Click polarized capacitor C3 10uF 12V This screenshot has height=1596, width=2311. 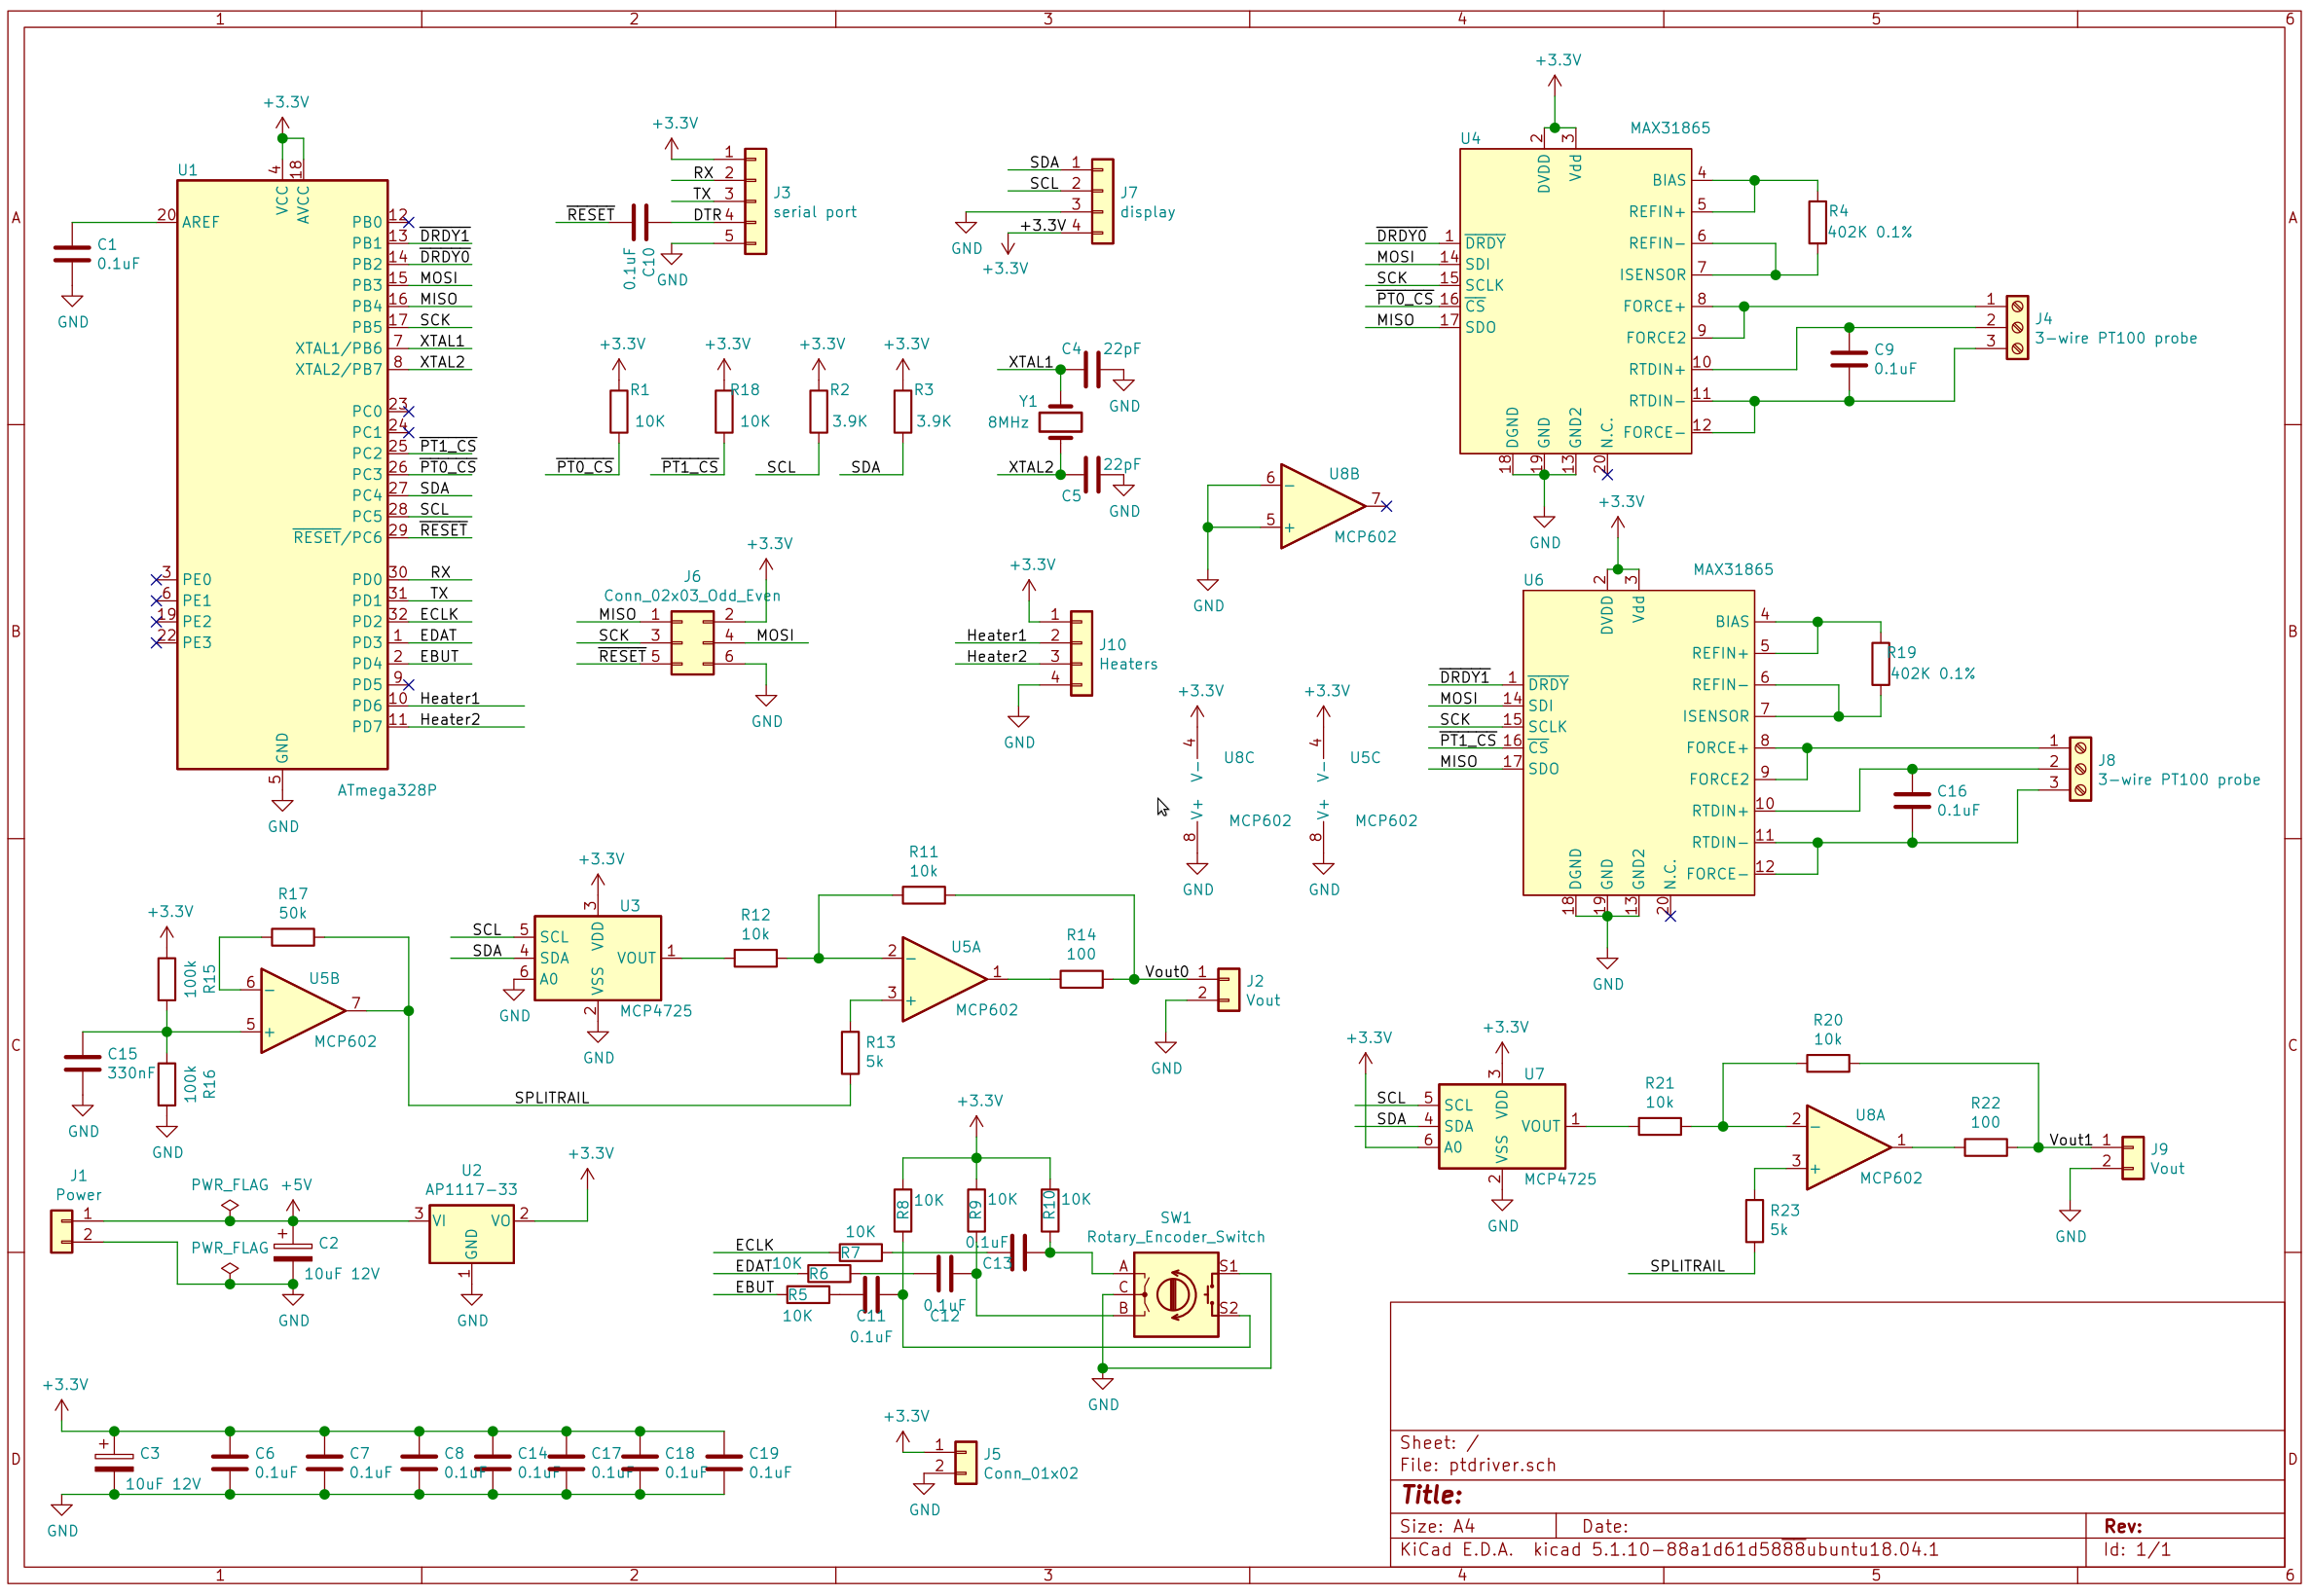tap(114, 1462)
